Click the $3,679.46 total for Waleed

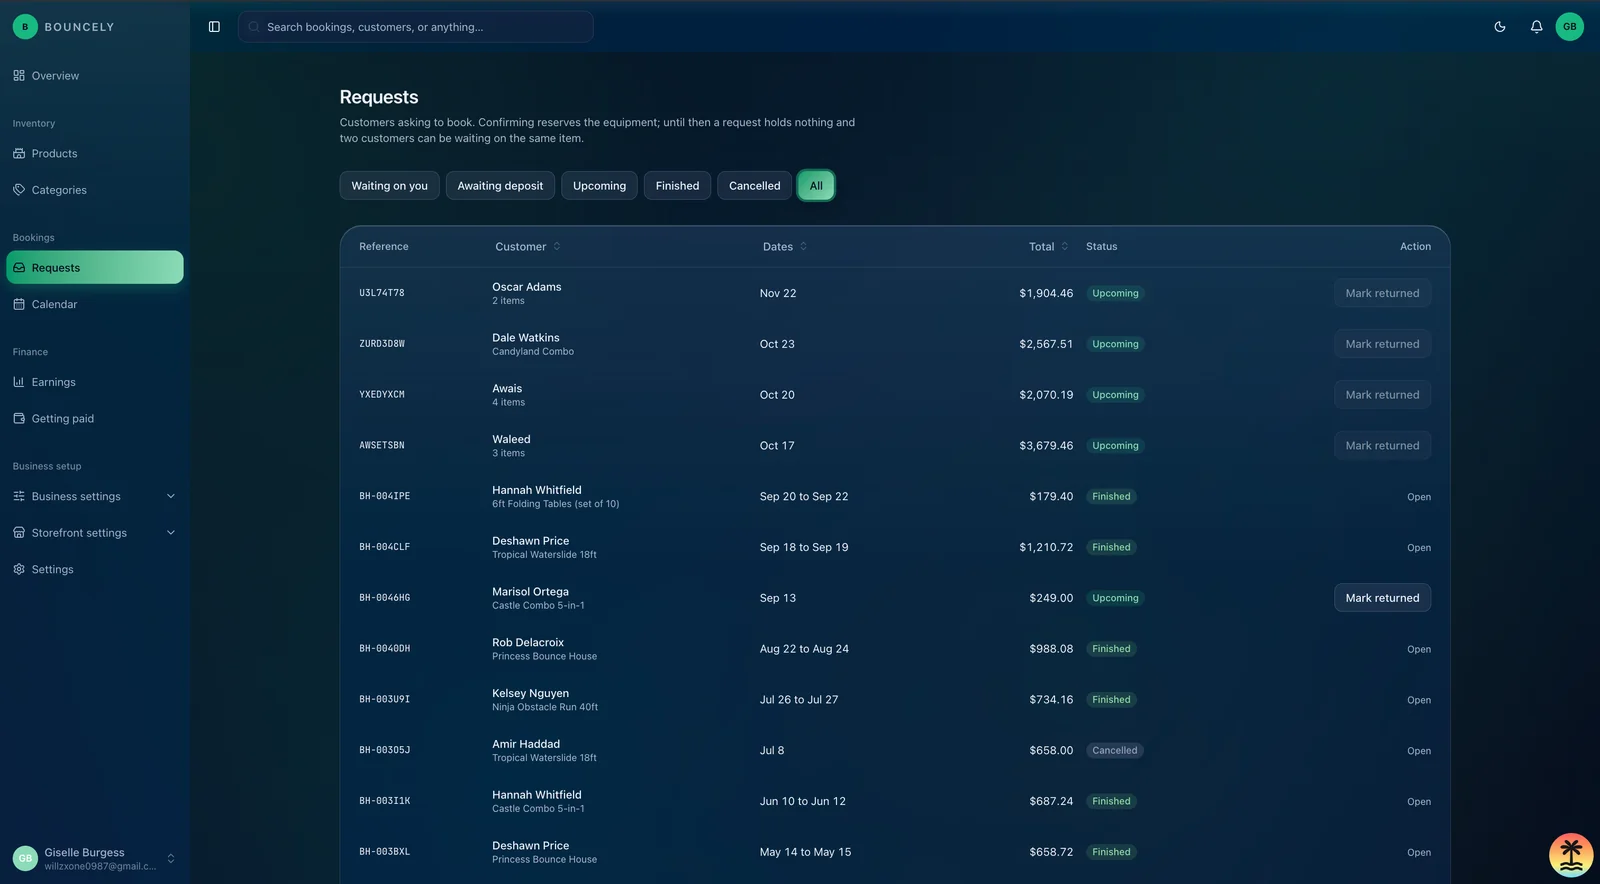(x=1046, y=446)
